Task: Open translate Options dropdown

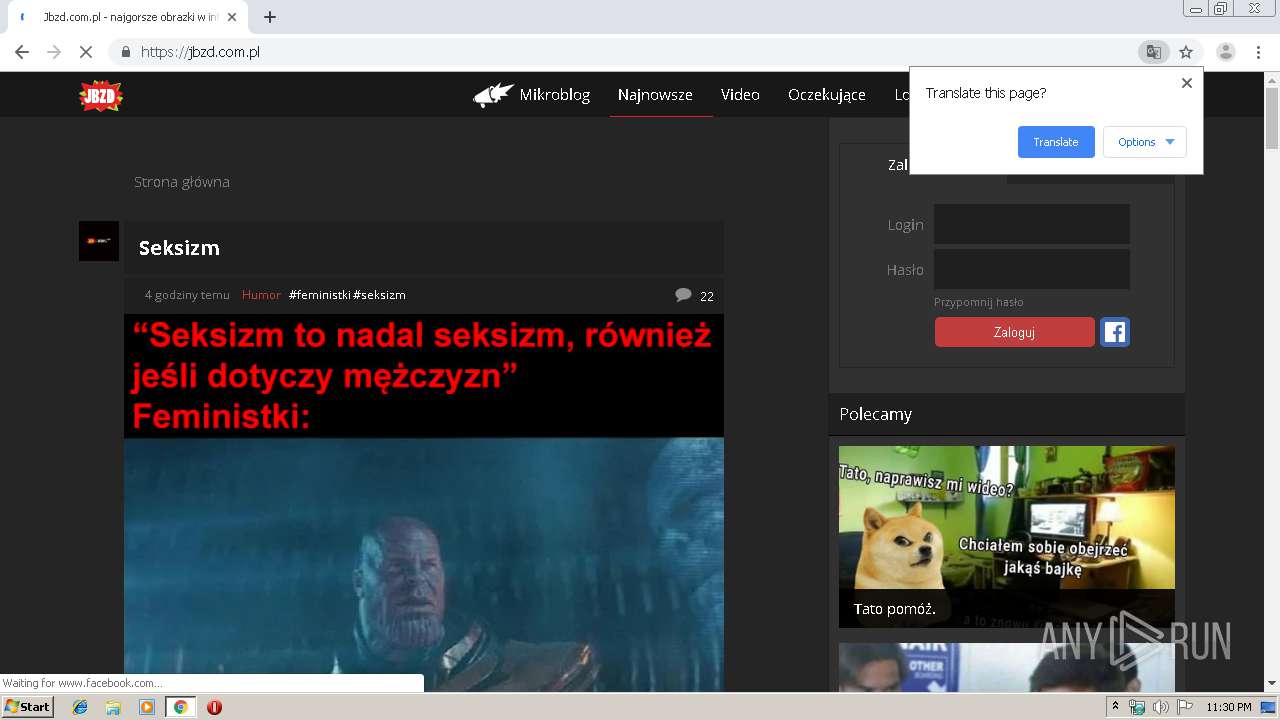Action: click(x=1145, y=142)
